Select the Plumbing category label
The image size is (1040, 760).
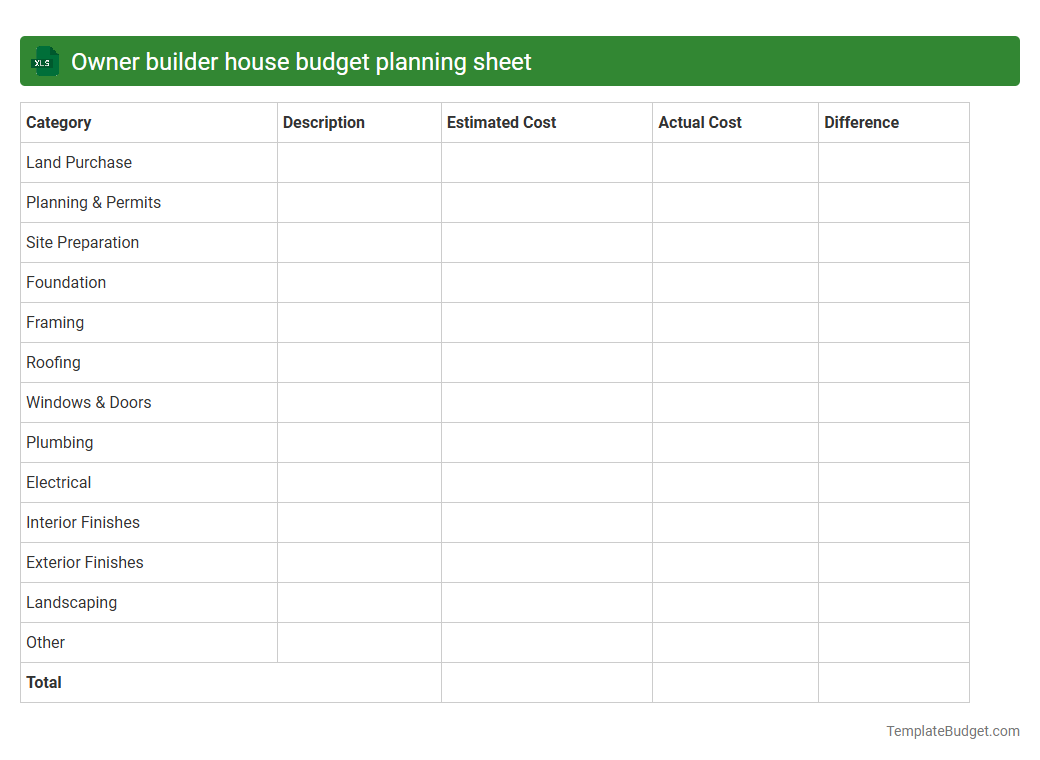point(60,442)
